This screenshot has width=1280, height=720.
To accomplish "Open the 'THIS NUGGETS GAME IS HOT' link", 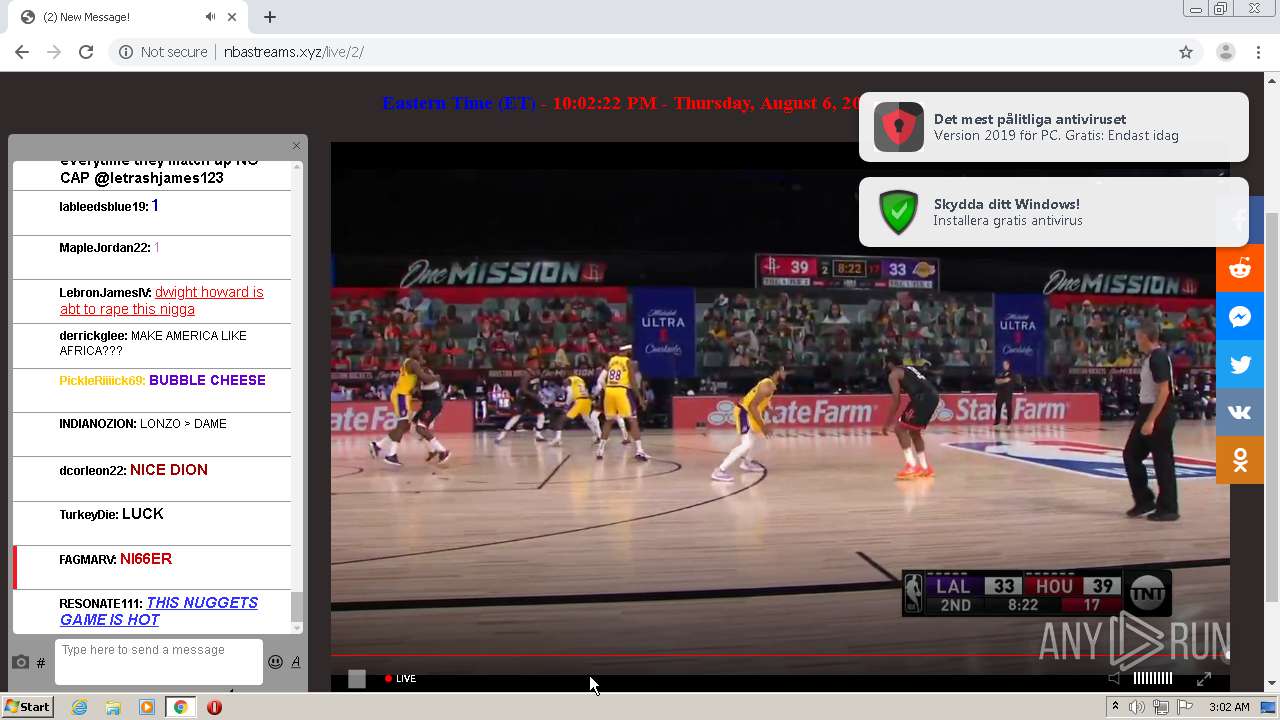I will point(159,611).
